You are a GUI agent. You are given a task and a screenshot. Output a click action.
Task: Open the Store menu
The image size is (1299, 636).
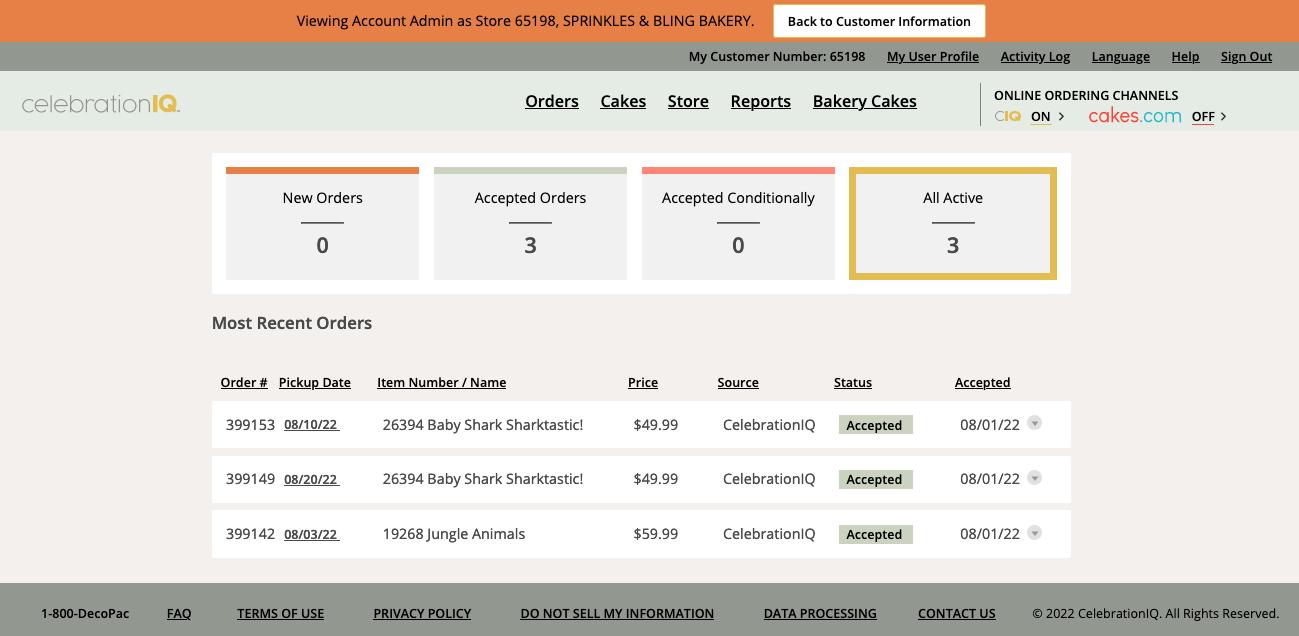[688, 101]
